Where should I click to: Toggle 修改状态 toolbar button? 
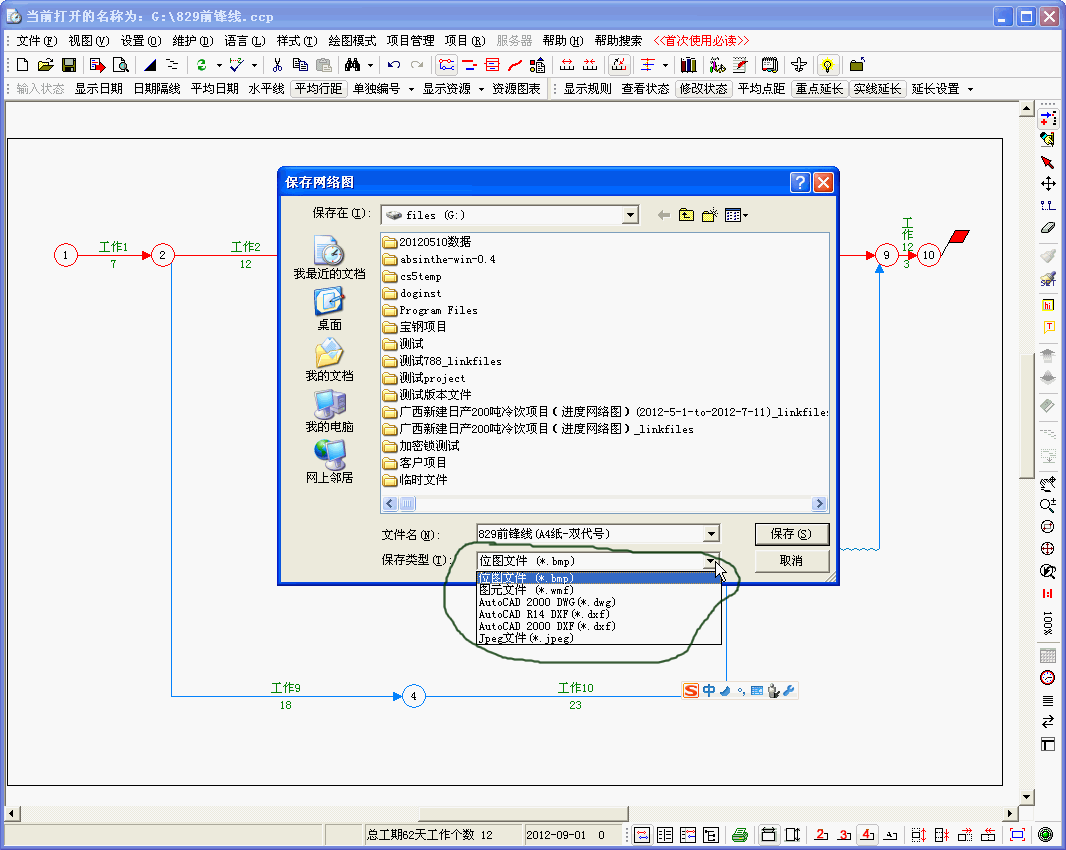(x=704, y=89)
